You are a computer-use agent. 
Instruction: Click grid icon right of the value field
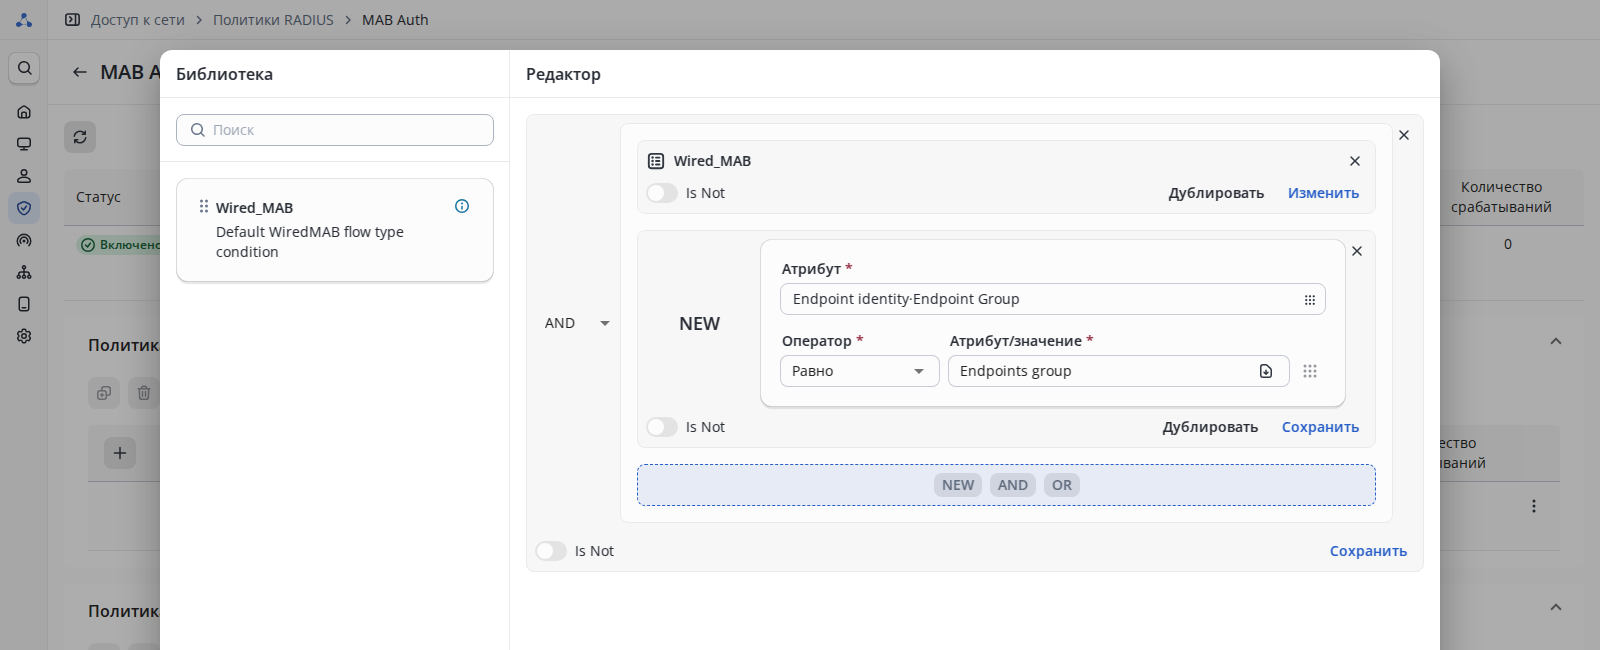pos(1310,371)
